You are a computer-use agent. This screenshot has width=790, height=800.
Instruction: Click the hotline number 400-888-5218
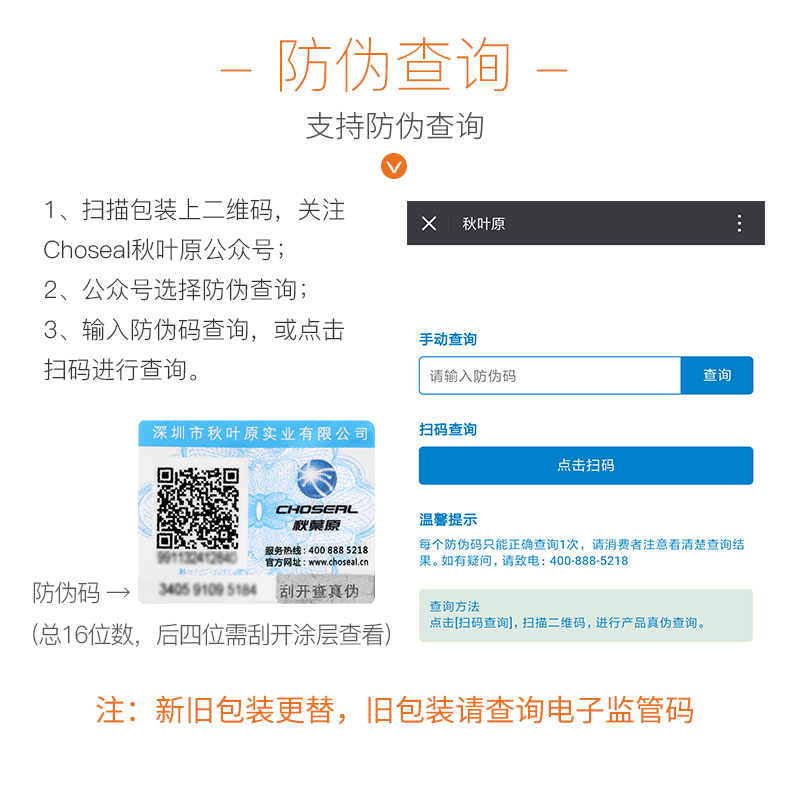tap(589, 561)
